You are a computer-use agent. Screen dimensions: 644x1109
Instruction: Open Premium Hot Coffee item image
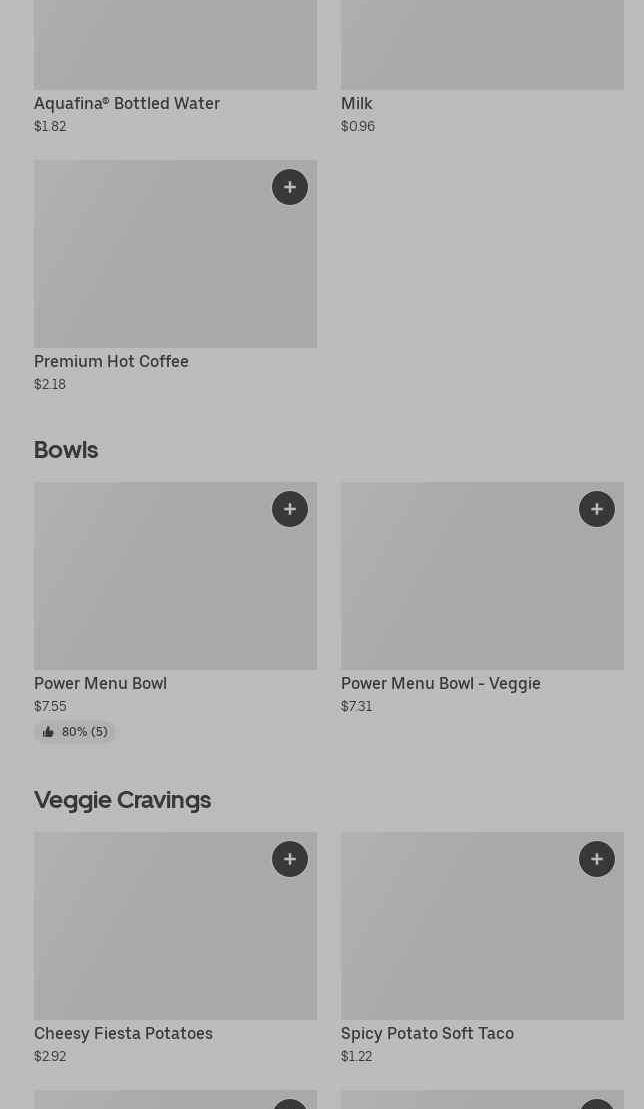[175, 254]
